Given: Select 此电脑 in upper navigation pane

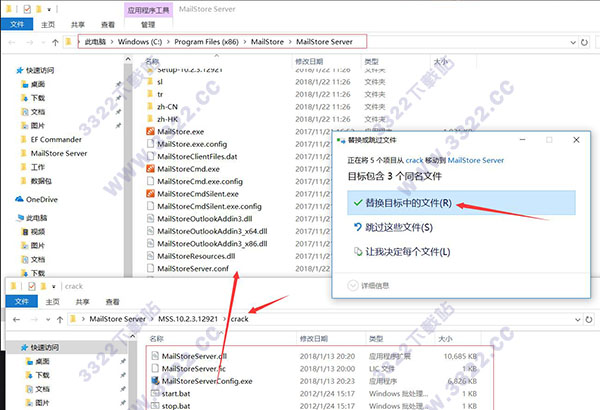Looking at the screenshot, I should click(36, 217).
